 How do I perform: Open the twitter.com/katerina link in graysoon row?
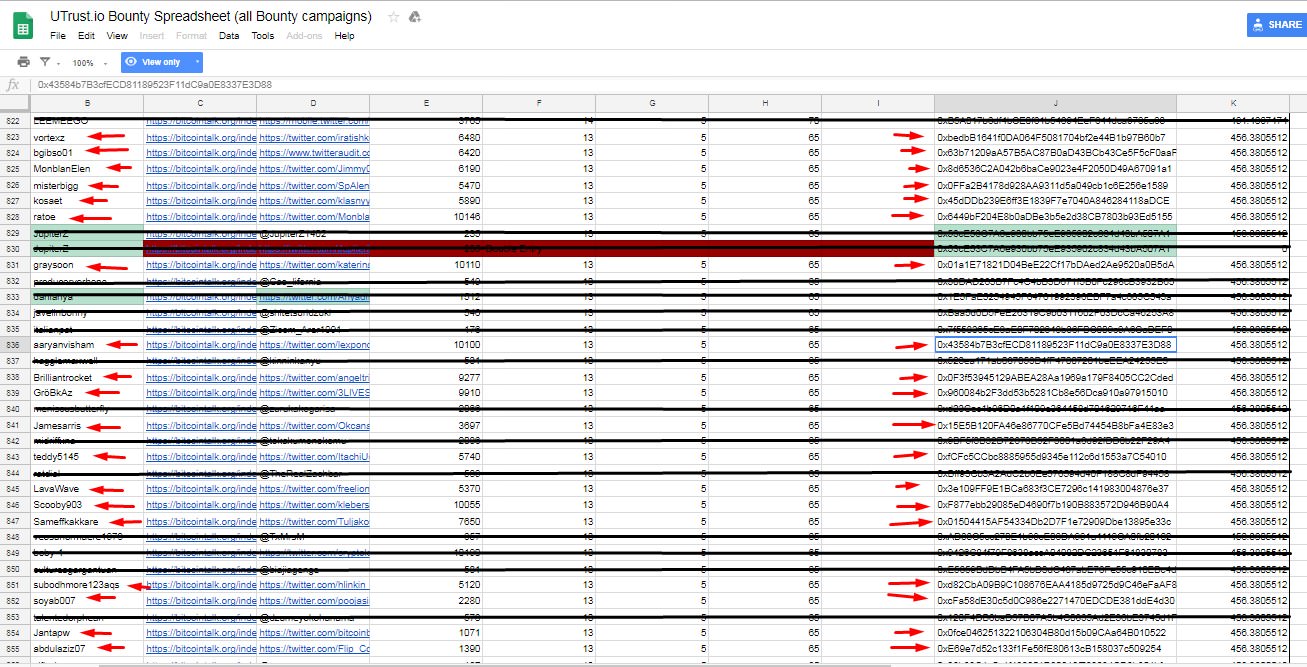314,265
